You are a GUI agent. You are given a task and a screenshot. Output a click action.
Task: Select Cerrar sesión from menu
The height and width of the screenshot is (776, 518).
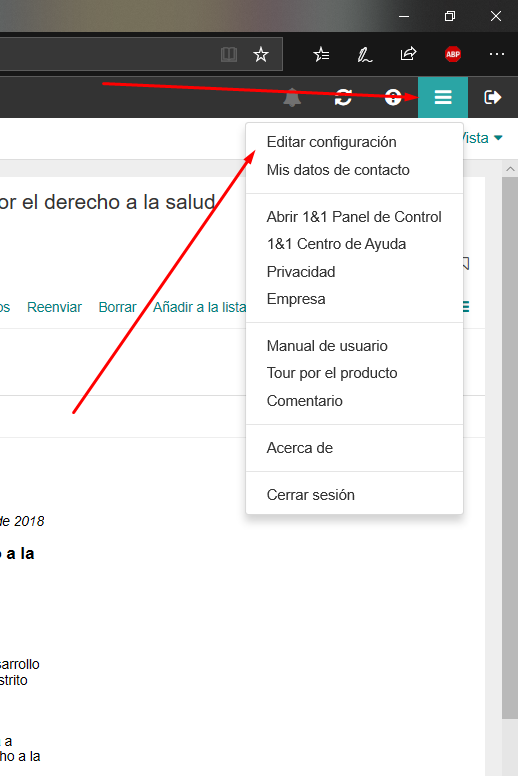[x=311, y=495]
